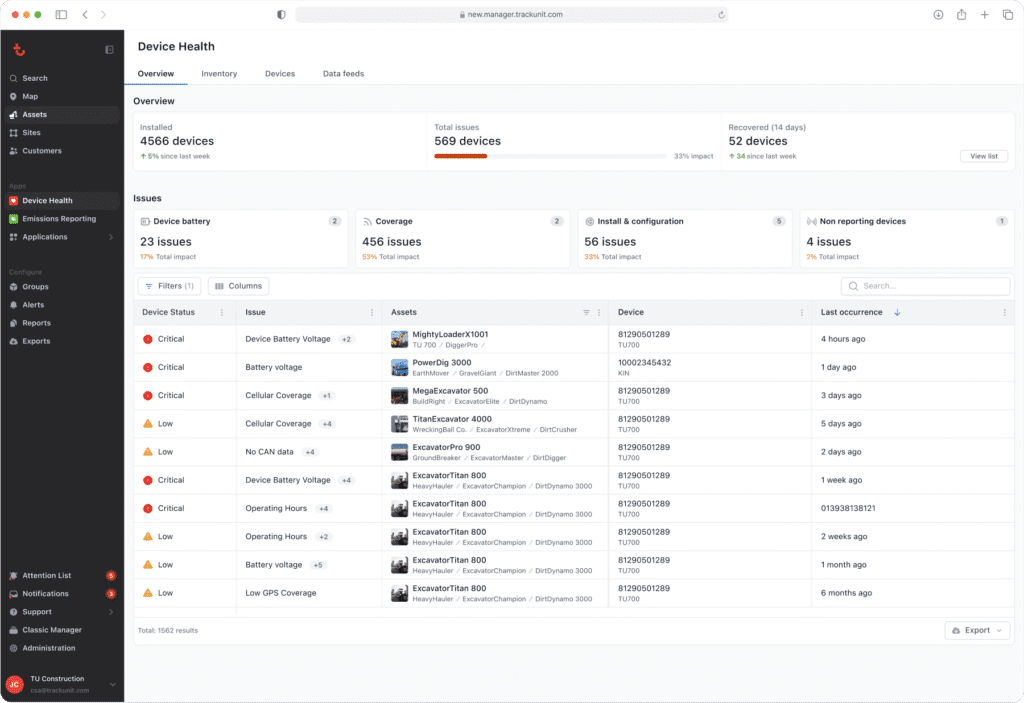Reload the page in address bar
Image resolution: width=1024 pixels, height=703 pixels.
[x=721, y=14]
